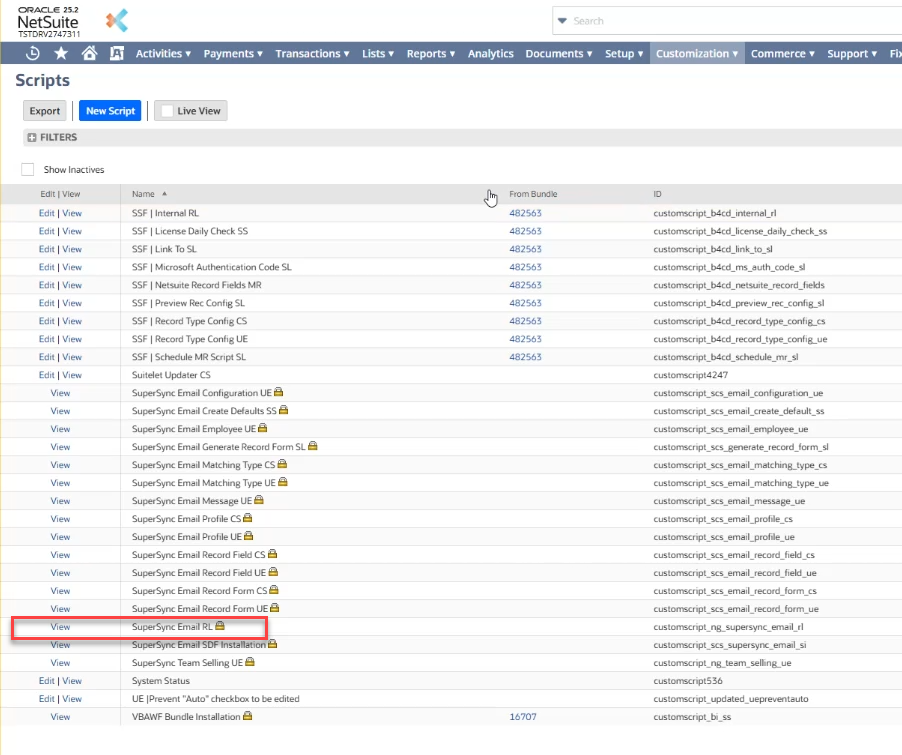902x755 pixels.
Task: Open the Reports menu
Action: 430,54
